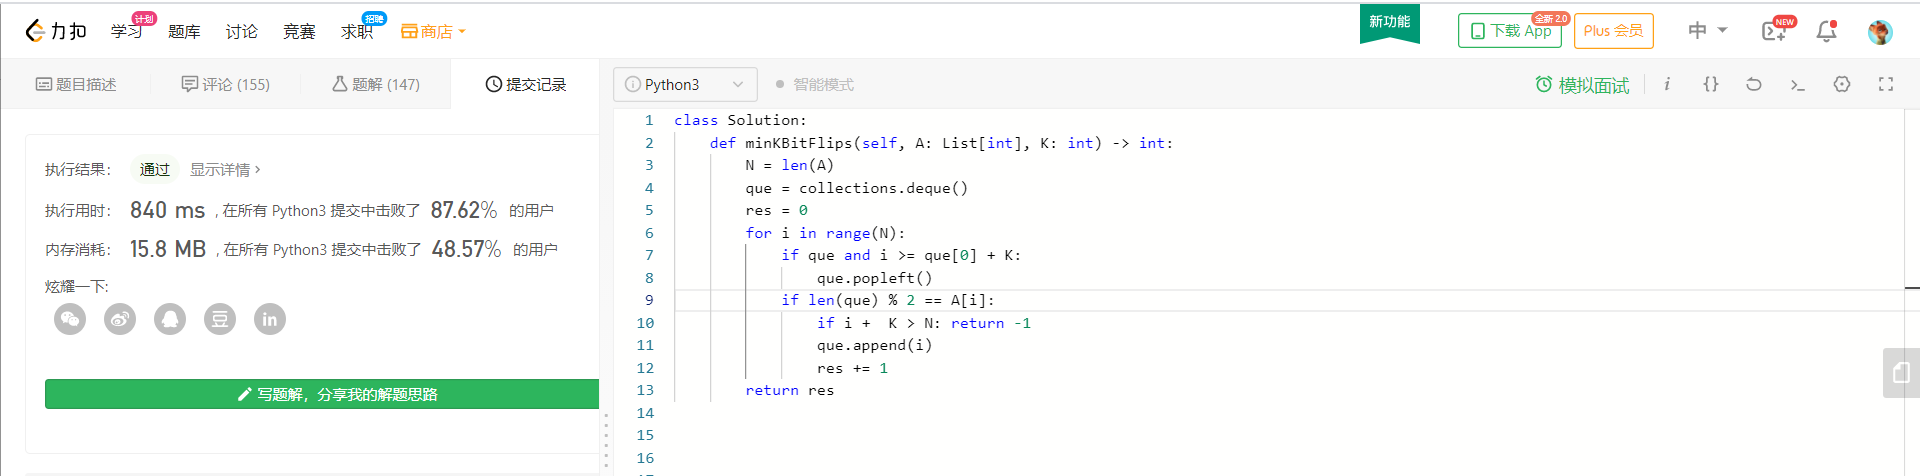Screen dimensions: 1920x476
Task: Open the video NEW icon
Action: [1775, 31]
